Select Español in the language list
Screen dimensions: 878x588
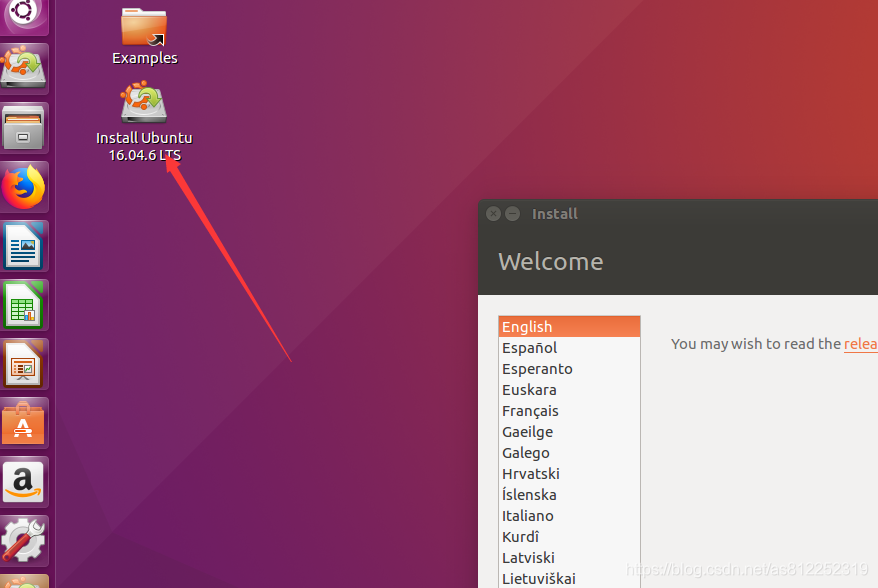pos(569,348)
